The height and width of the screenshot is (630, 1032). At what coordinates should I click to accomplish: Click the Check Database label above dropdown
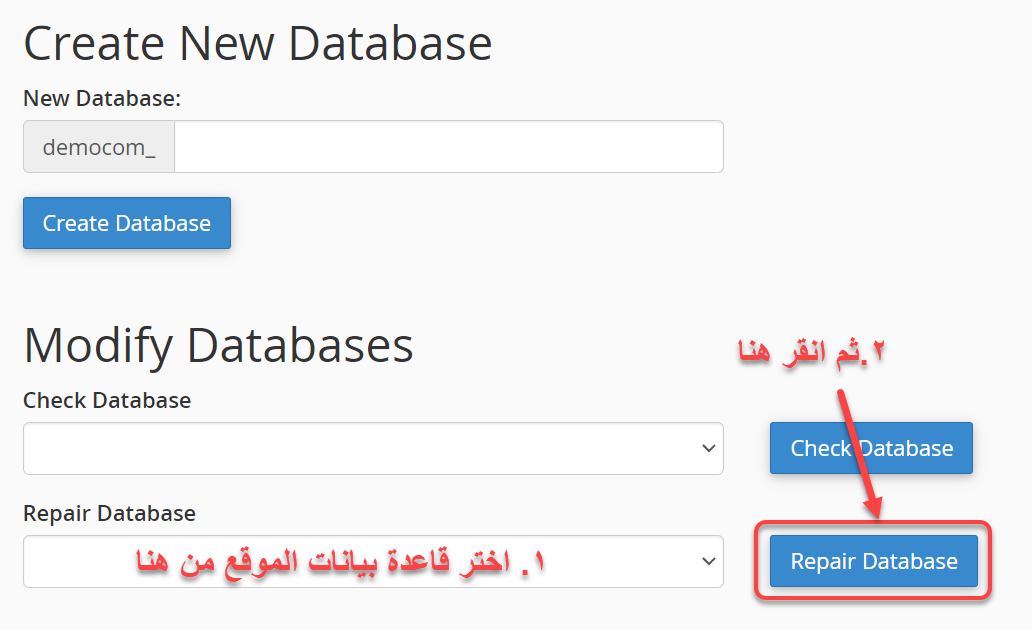click(x=107, y=400)
